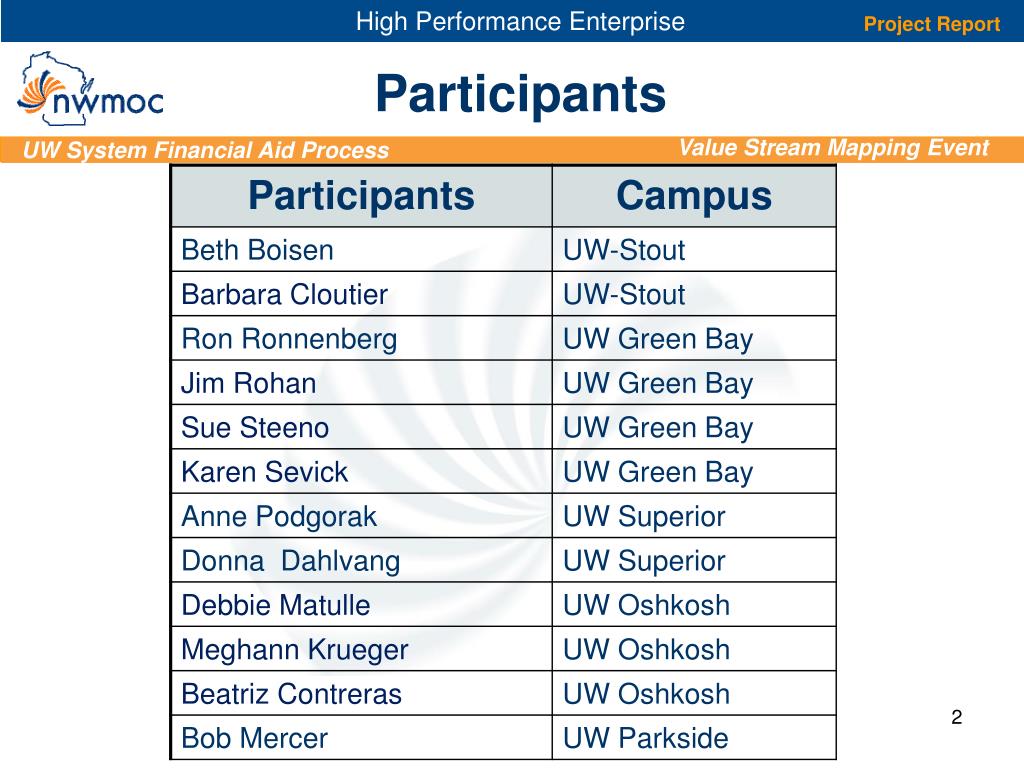The image size is (1024, 768).
Task: Click the Anne Podgorak name cell
Action: (x=361, y=517)
